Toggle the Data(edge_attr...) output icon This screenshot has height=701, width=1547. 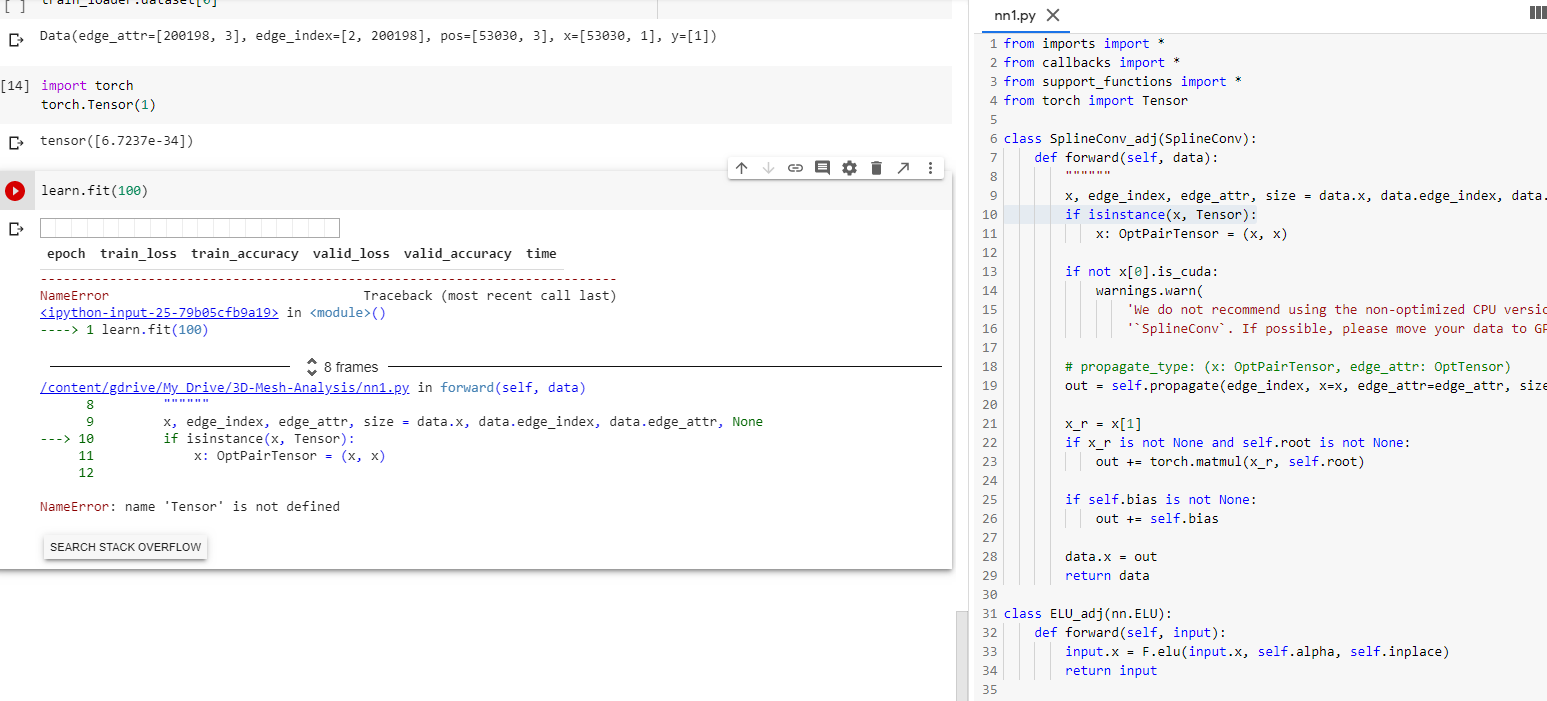tap(15, 39)
